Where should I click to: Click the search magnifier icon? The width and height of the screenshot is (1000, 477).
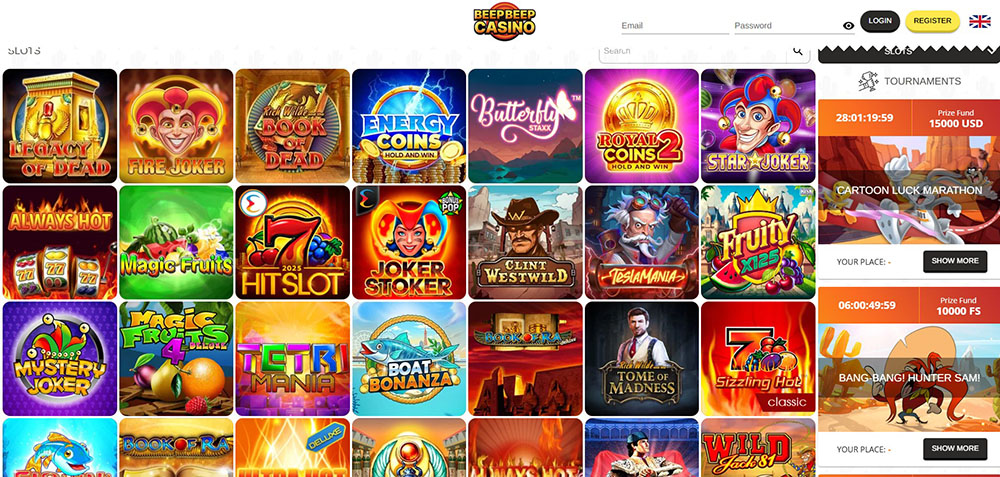click(798, 50)
